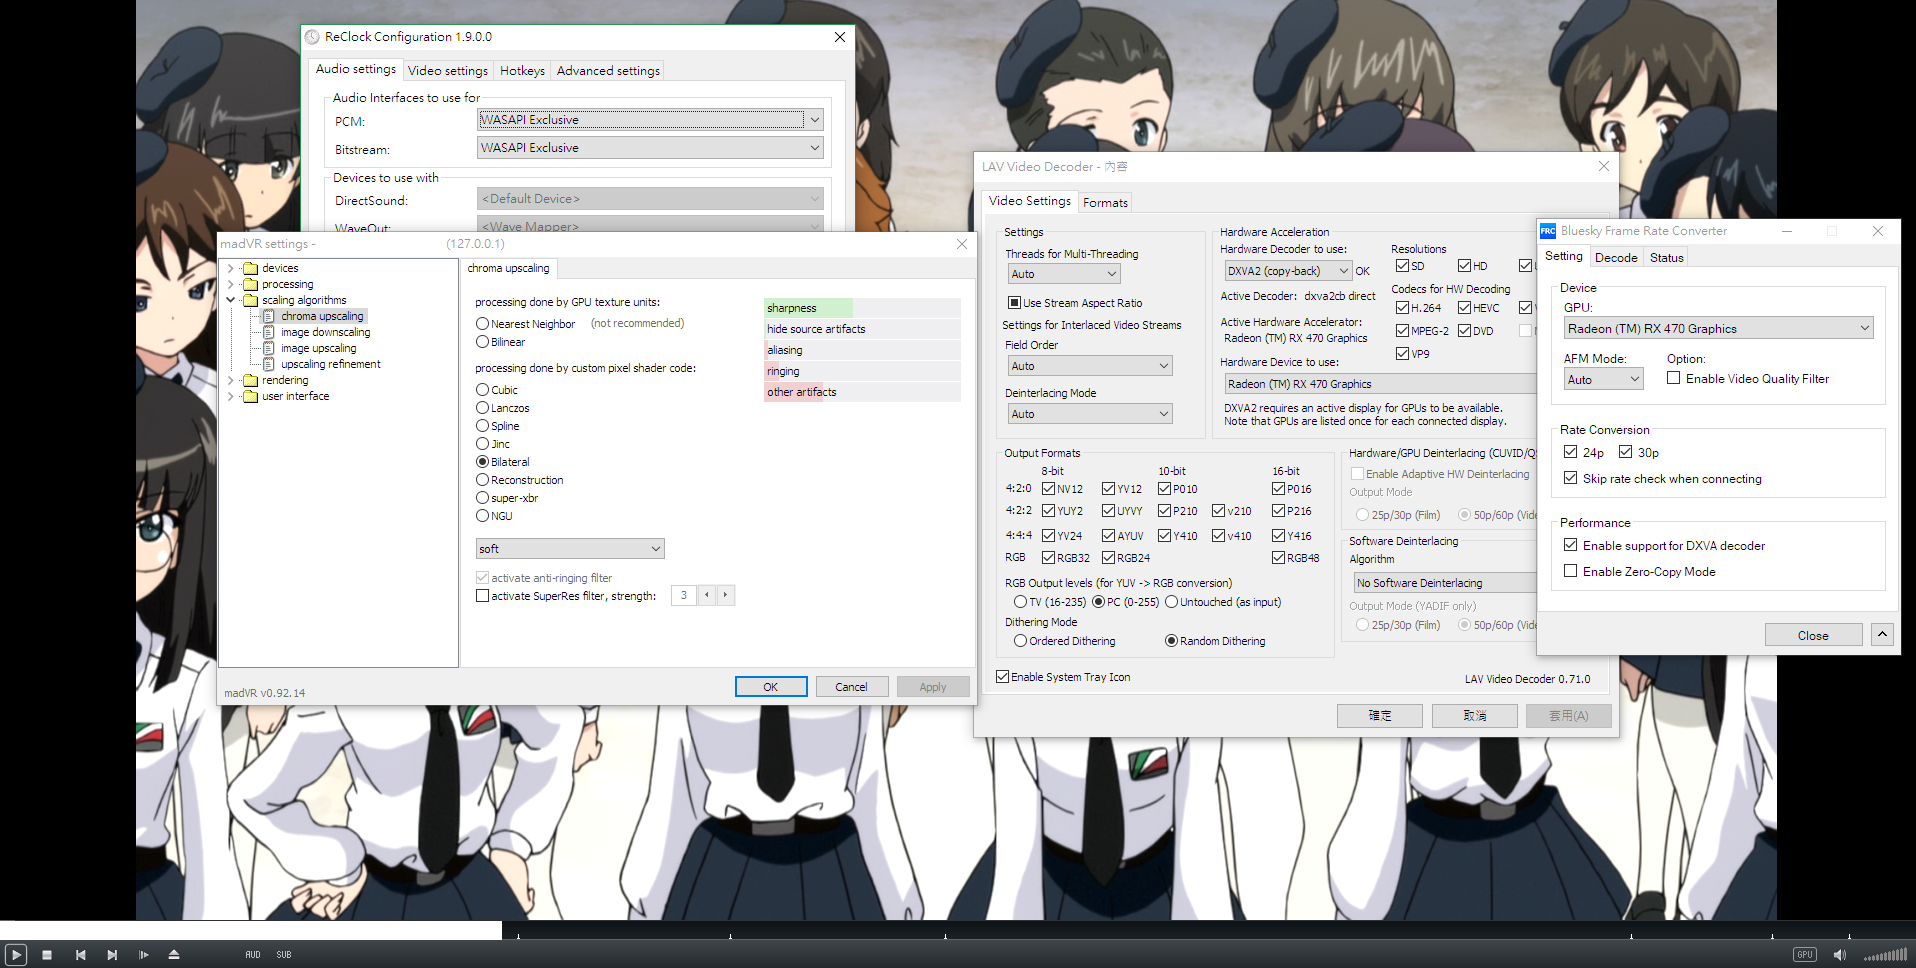The width and height of the screenshot is (1916, 968).
Task: Click the Stop button in the player bar
Action: coord(47,955)
